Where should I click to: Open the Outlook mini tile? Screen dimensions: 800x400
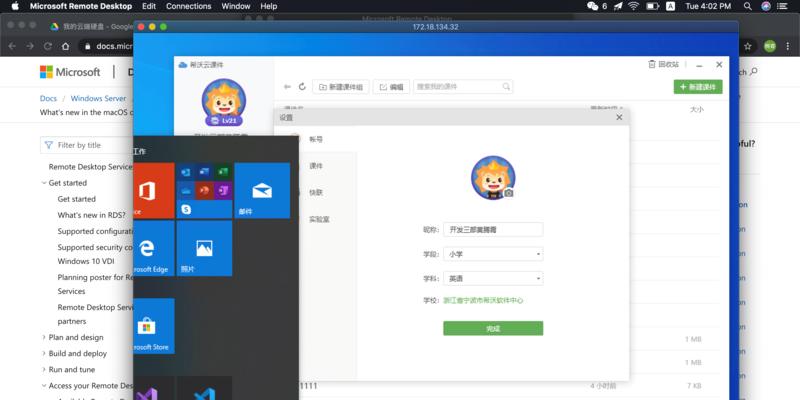(186, 172)
